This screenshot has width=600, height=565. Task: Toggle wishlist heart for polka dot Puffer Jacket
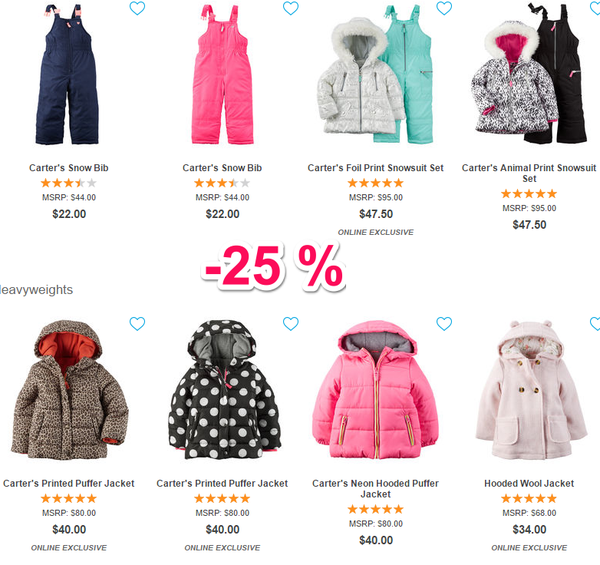point(290,324)
